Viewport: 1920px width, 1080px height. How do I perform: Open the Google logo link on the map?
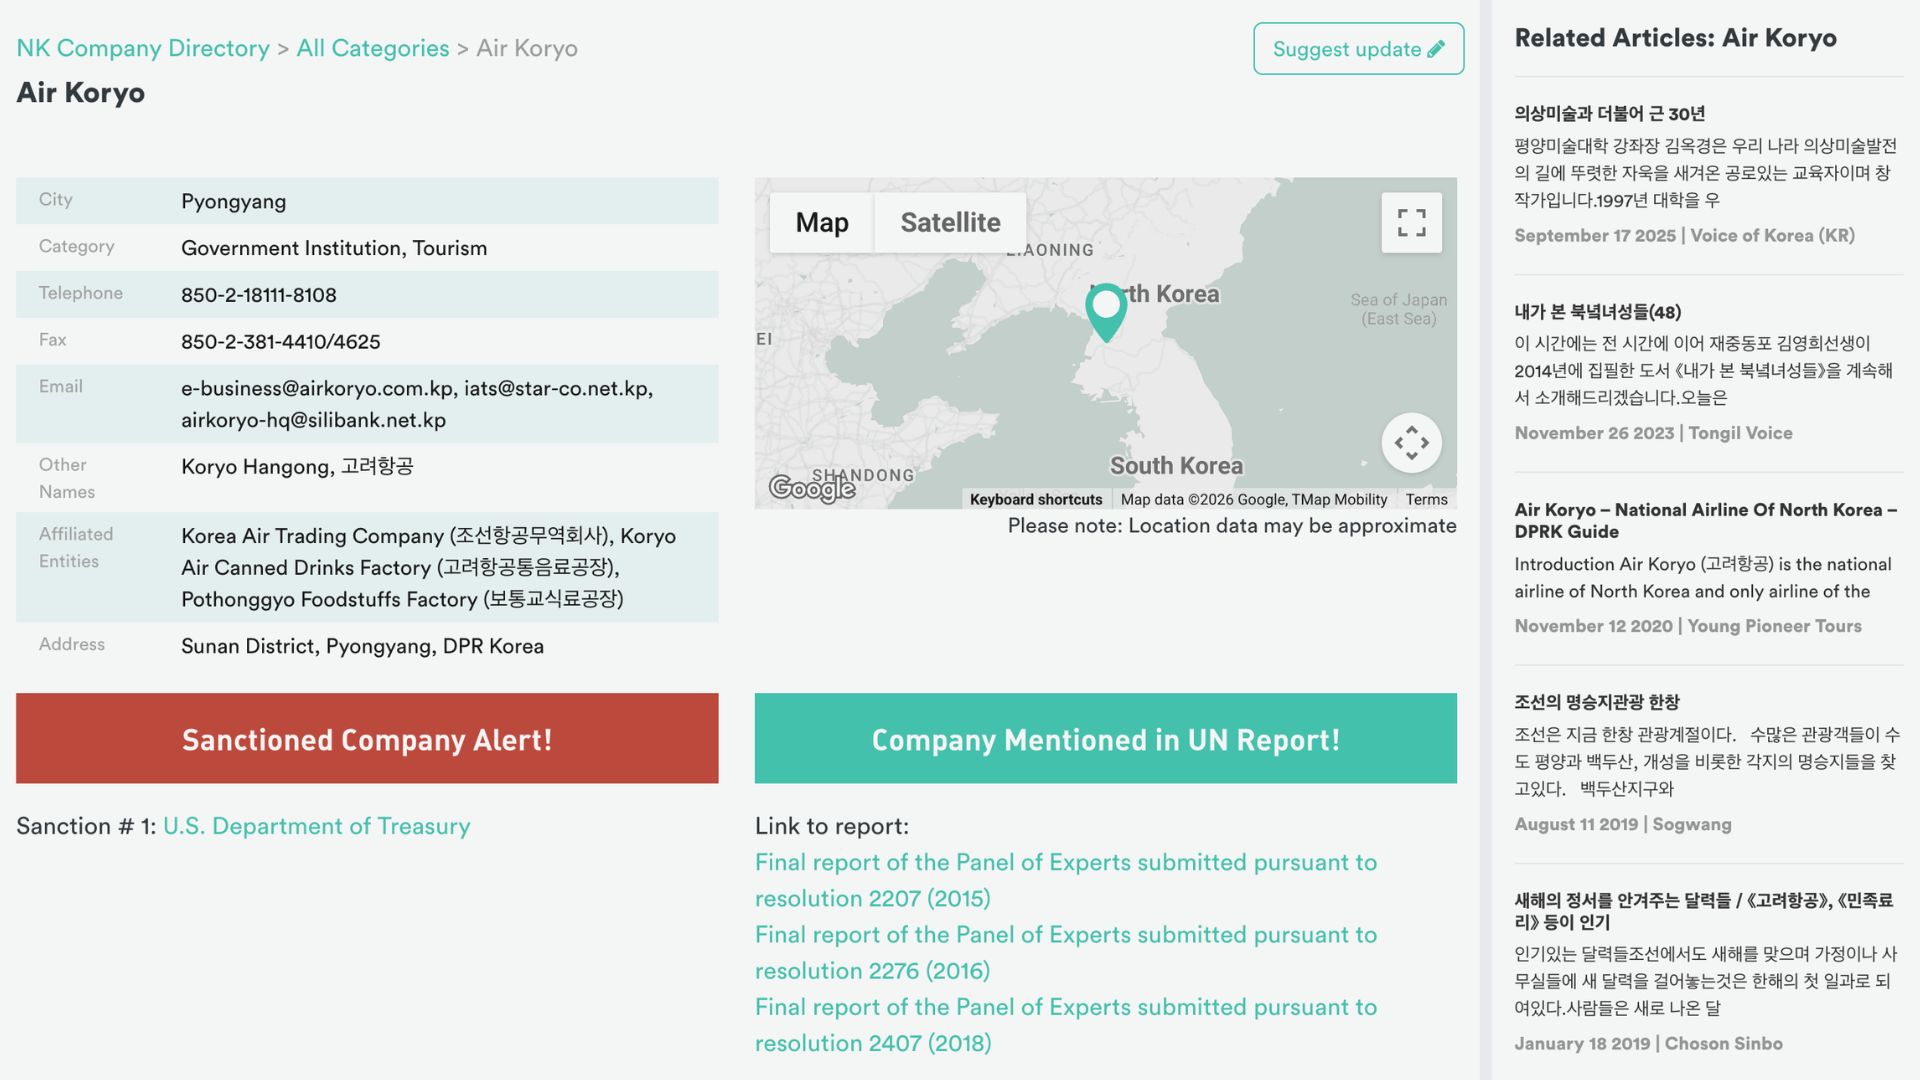pyautogui.click(x=811, y=487)
